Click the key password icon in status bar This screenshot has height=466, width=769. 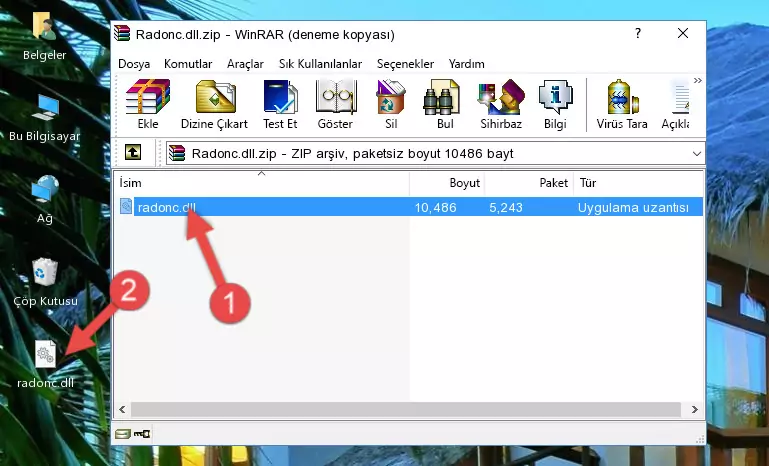142,434
